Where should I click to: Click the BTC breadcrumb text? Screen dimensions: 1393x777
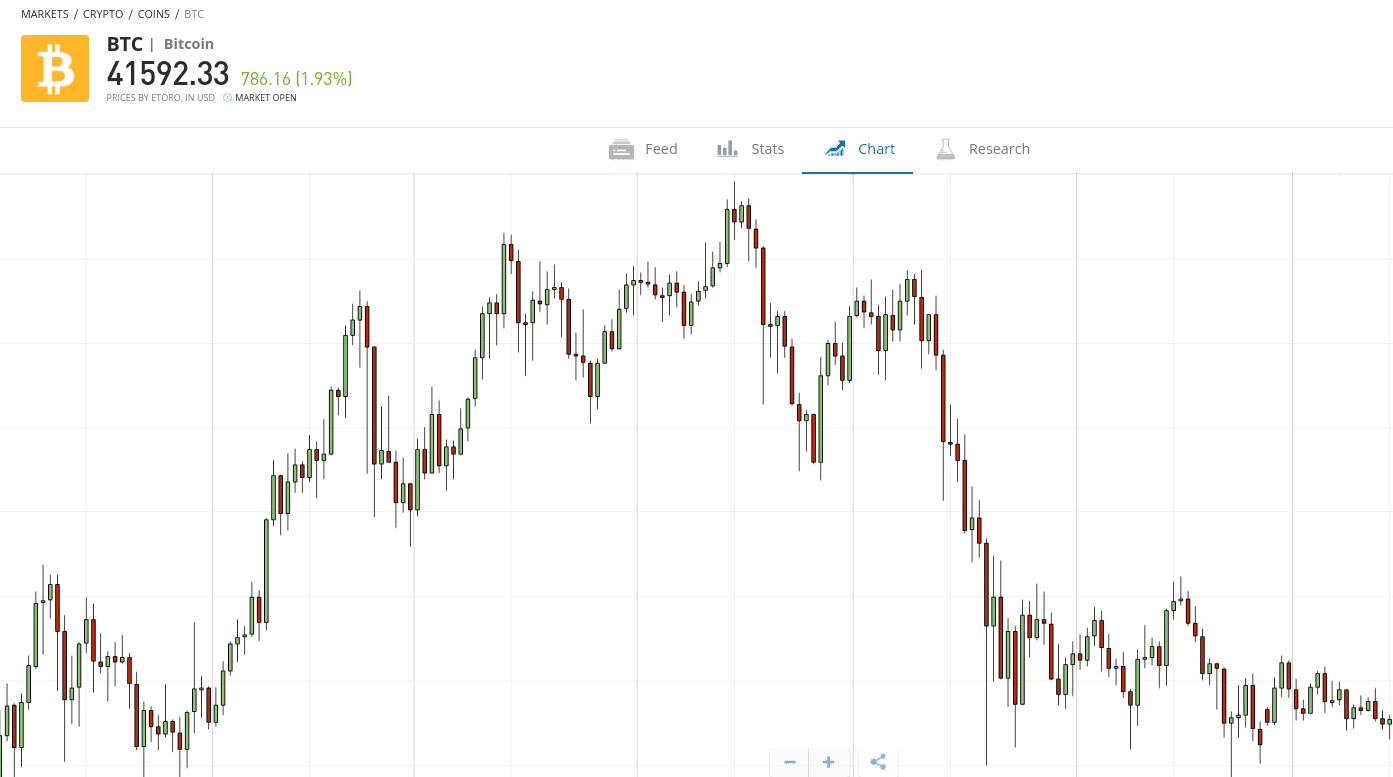point(195,14)
